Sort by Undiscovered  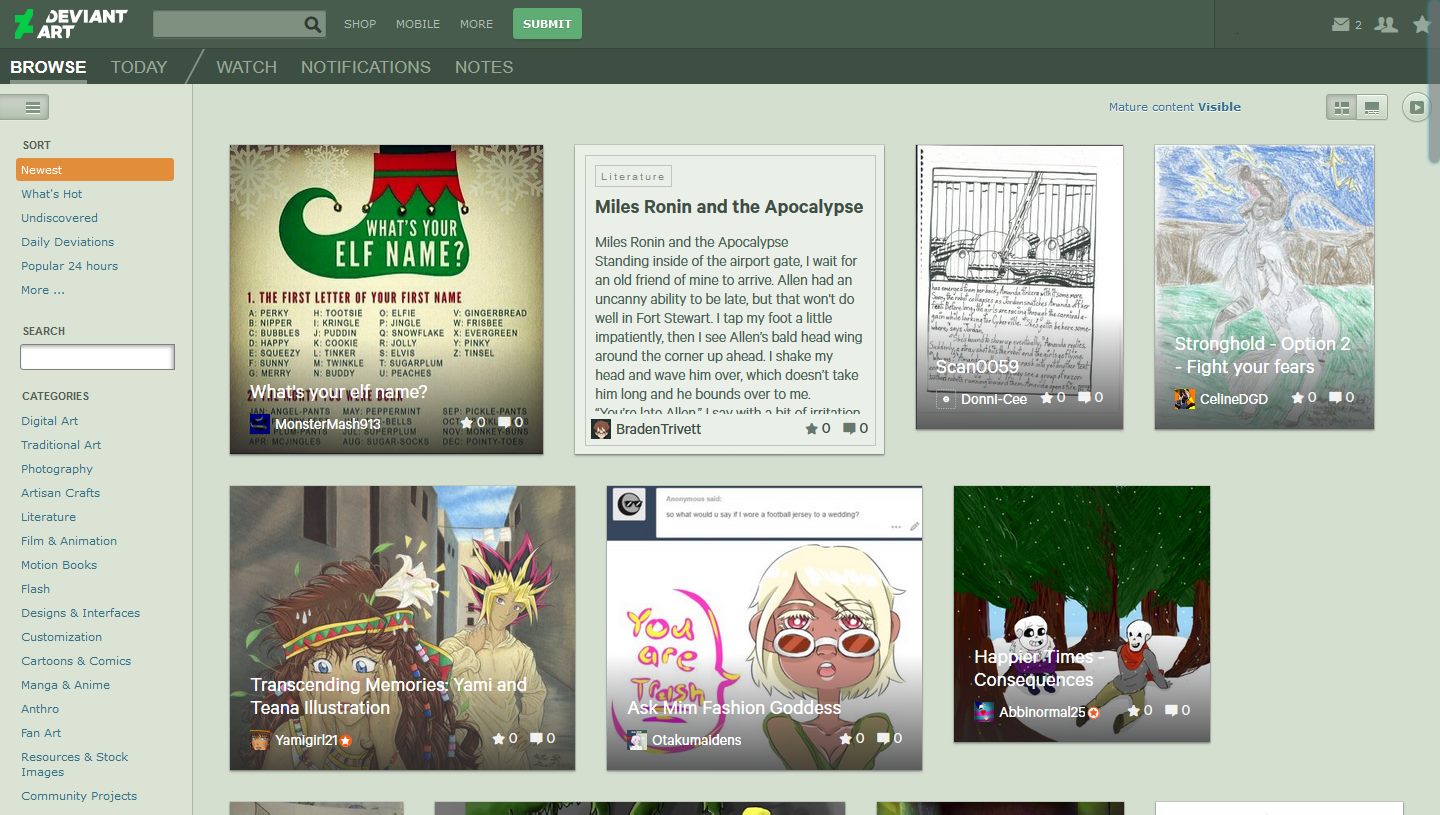tap(60, 218)
